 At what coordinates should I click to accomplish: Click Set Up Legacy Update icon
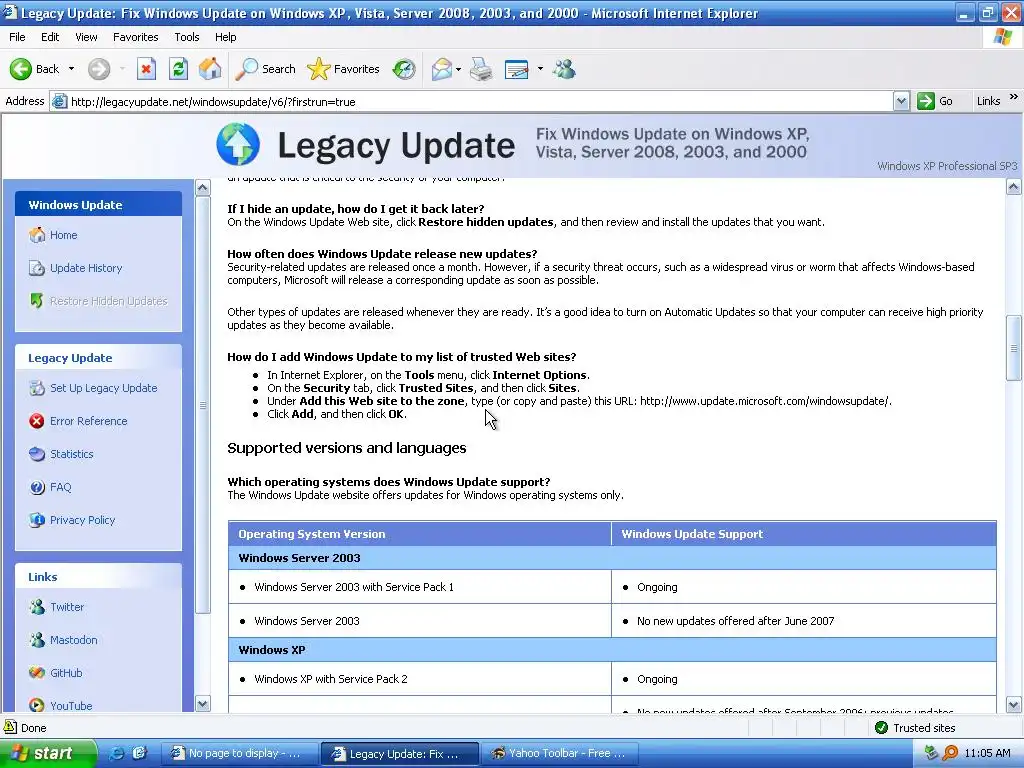pyautogui.click(x=37, y=388)
